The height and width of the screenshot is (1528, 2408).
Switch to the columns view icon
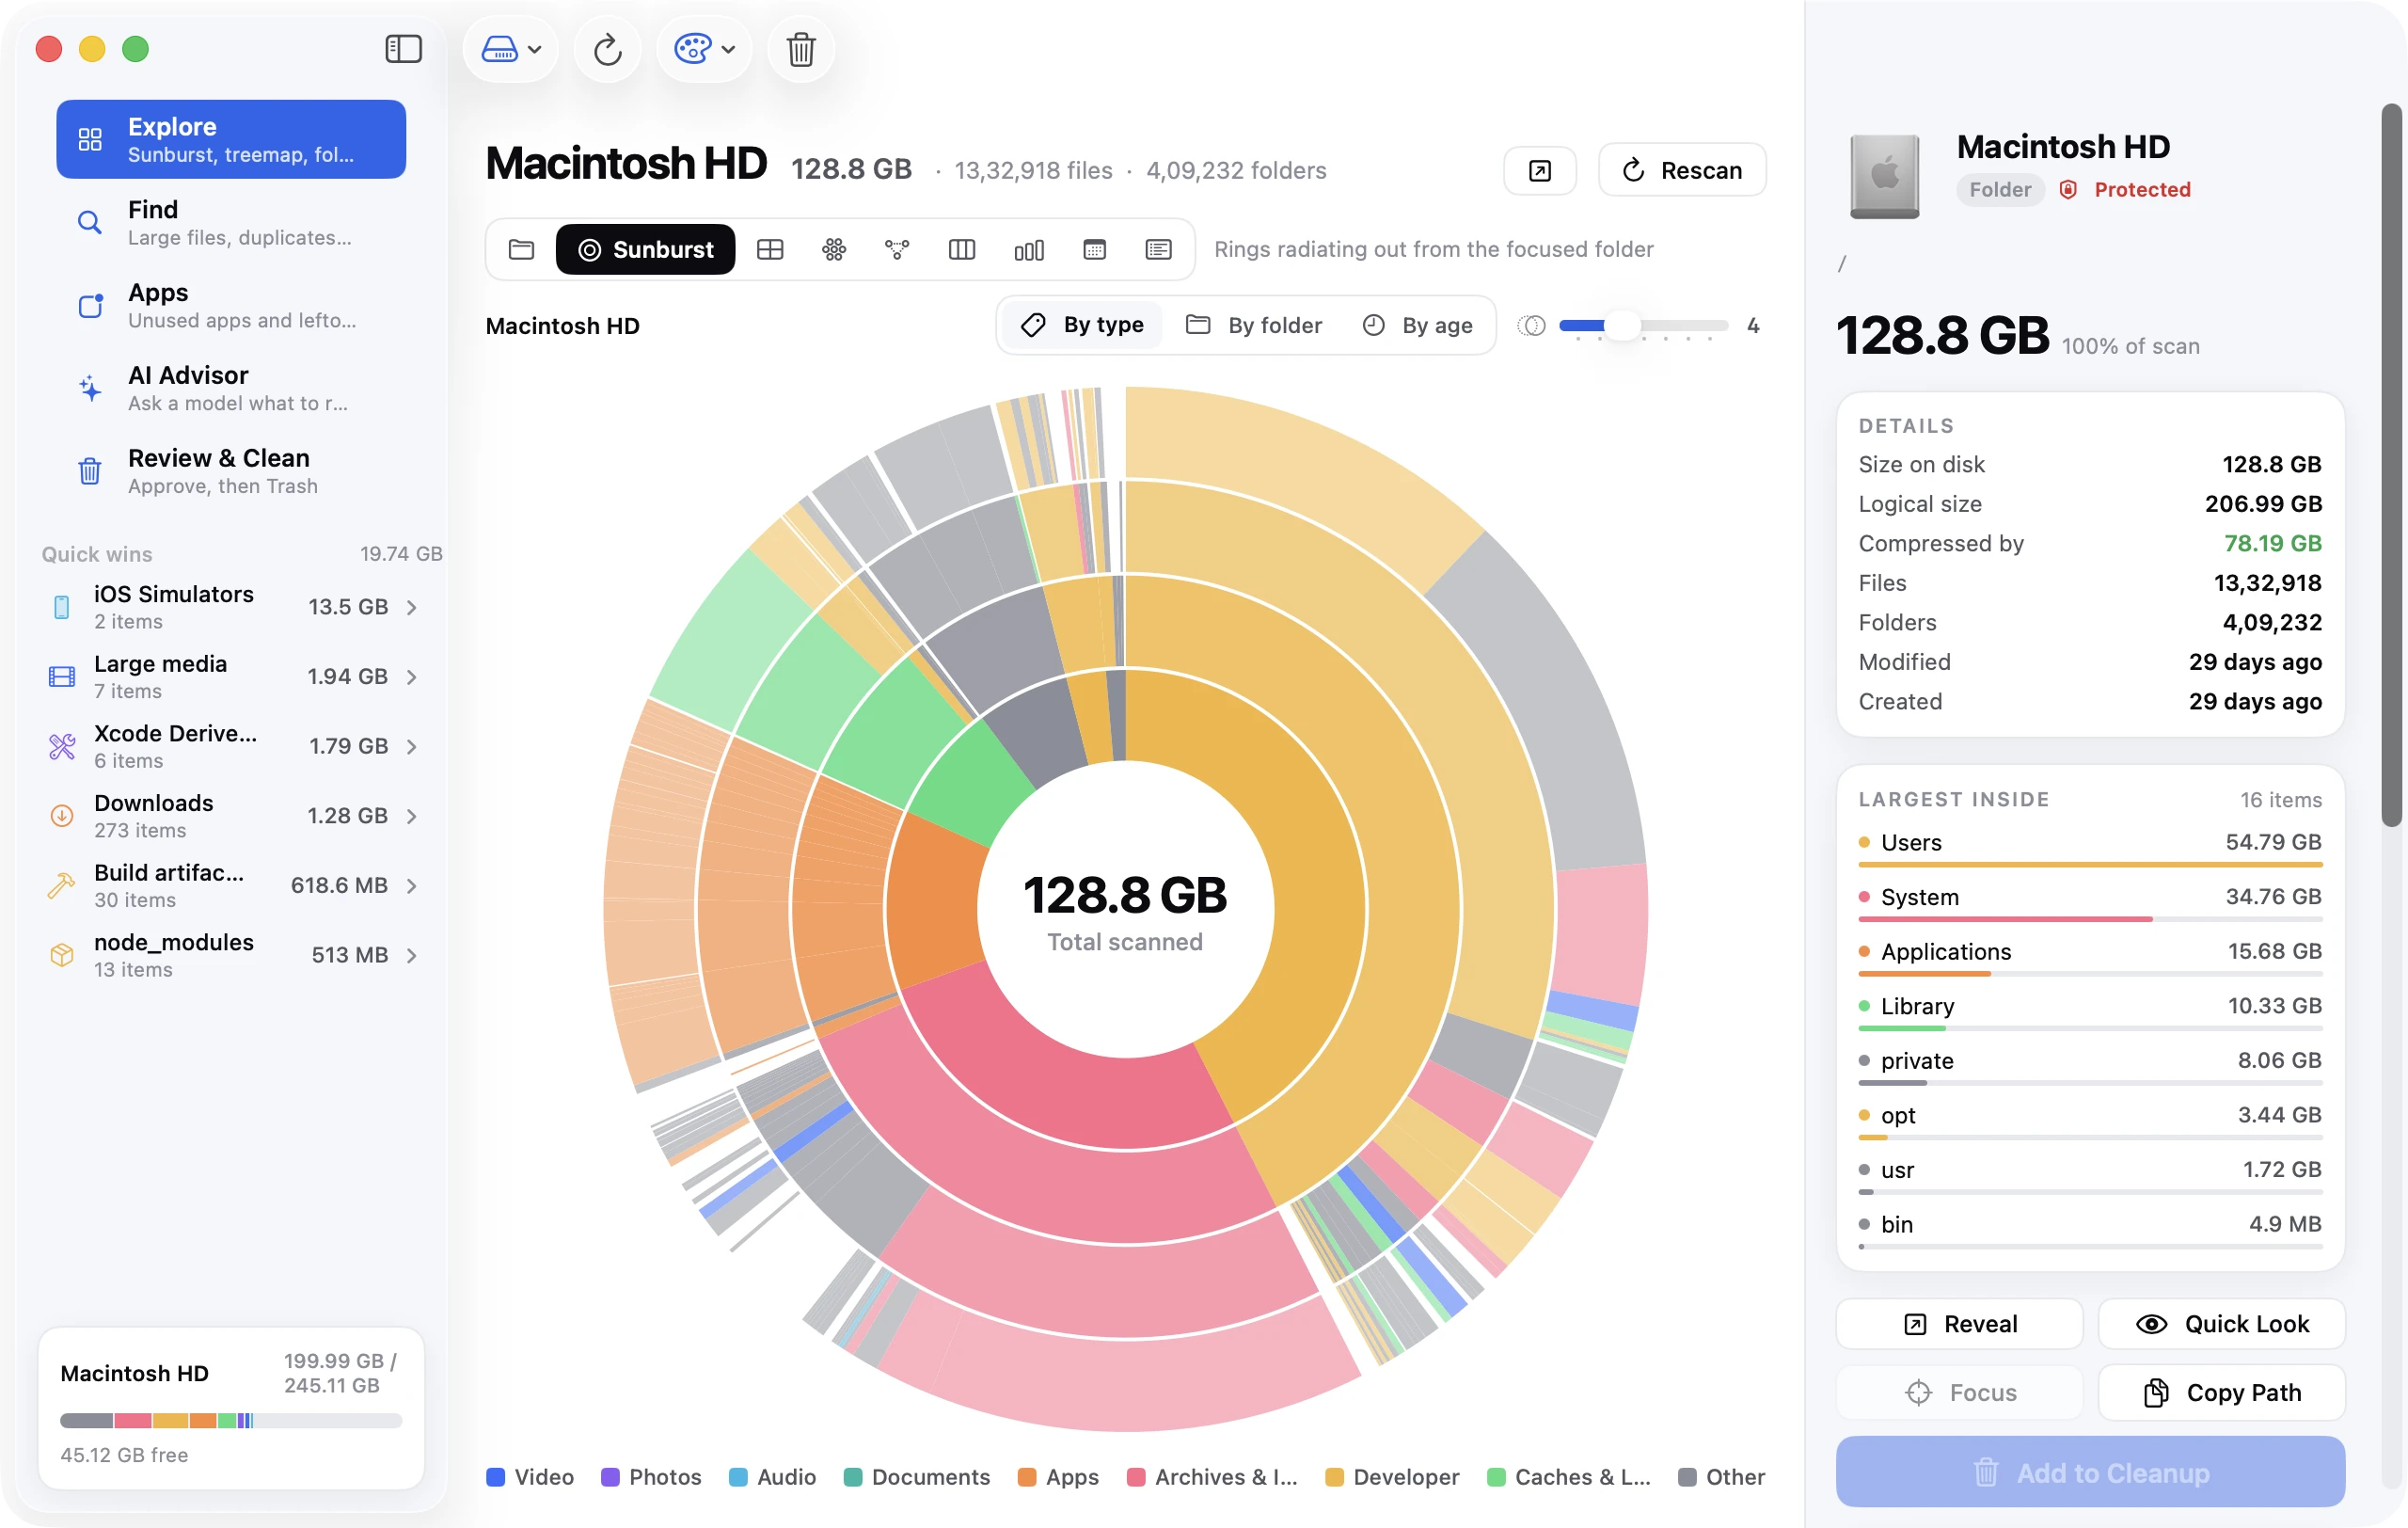tap(962, 249)
